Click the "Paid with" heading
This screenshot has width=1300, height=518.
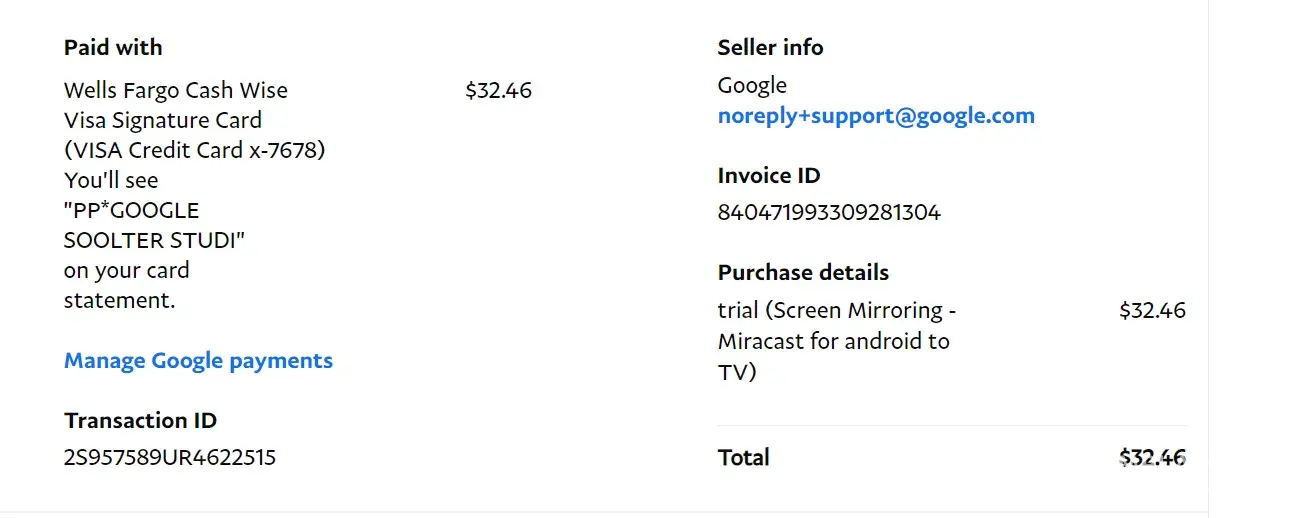pyautogui.click(x=113, y=48)
